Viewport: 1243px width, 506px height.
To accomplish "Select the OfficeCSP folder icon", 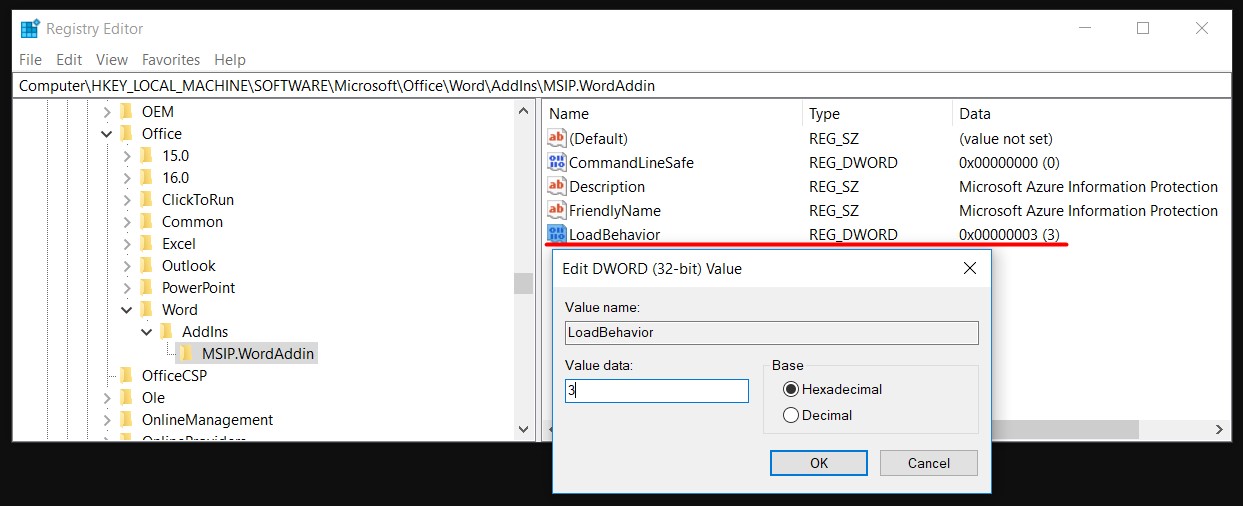I will 126,376.
